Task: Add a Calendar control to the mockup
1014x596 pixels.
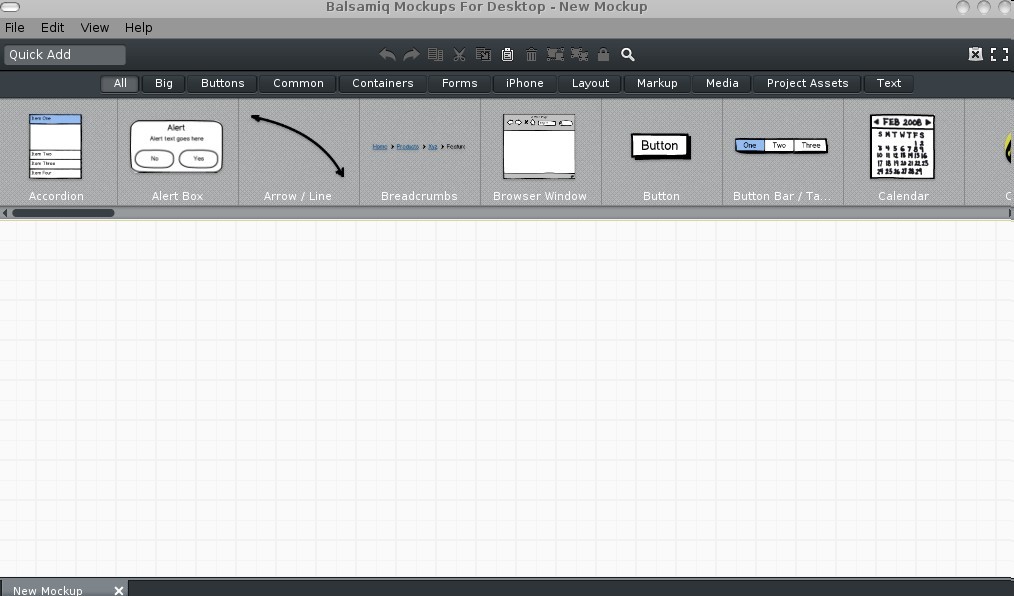Action: pos(902,146)
